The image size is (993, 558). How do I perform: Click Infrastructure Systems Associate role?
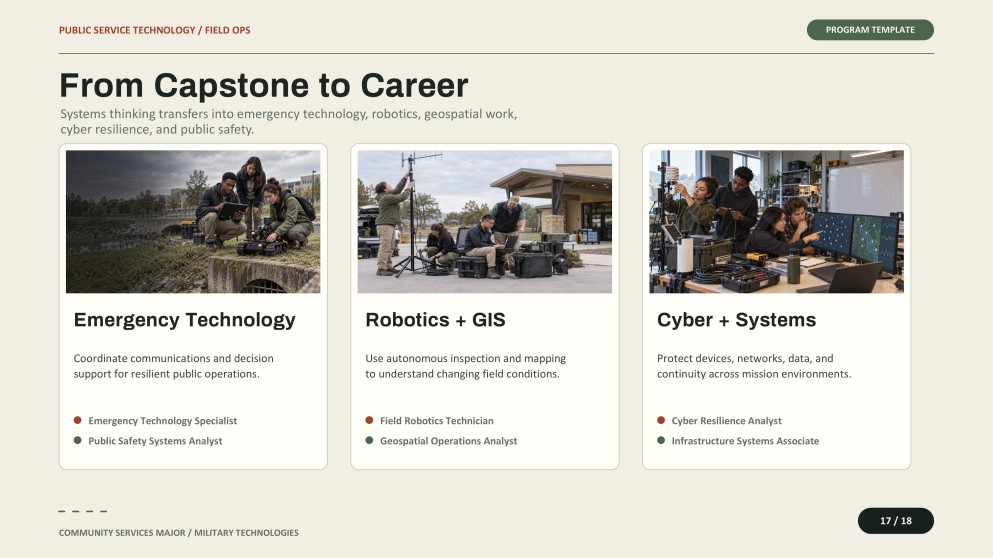click(745, 441)
